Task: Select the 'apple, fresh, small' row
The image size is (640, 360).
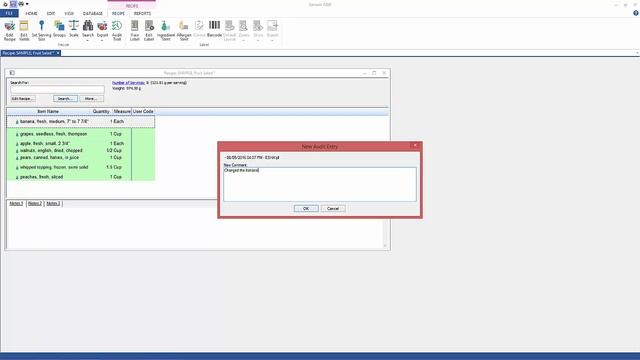Action: point(81,144)
